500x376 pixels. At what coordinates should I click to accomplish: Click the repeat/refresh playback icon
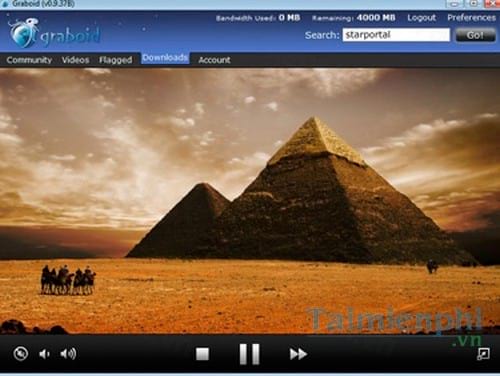click(x=21, y=354)
